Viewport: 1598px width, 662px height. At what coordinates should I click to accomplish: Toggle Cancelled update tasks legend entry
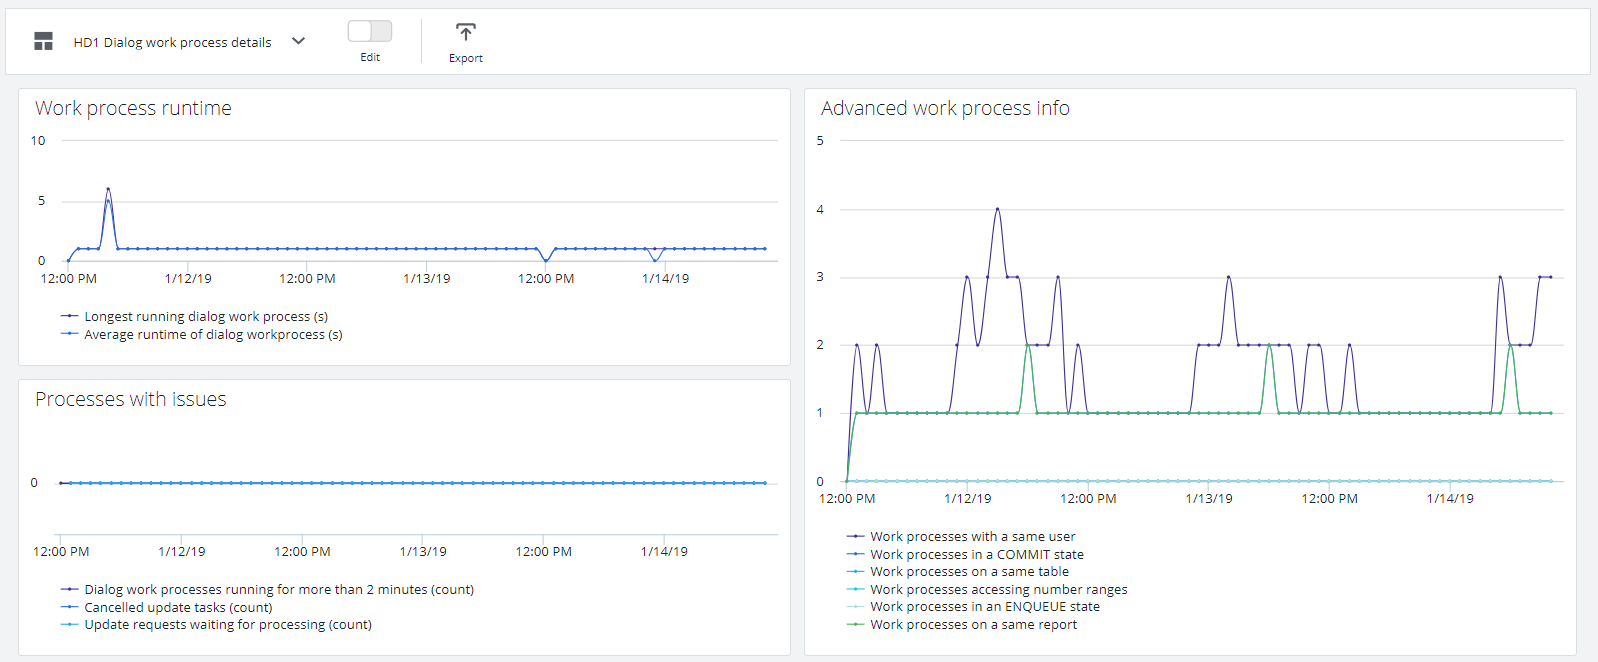(167, 607)
